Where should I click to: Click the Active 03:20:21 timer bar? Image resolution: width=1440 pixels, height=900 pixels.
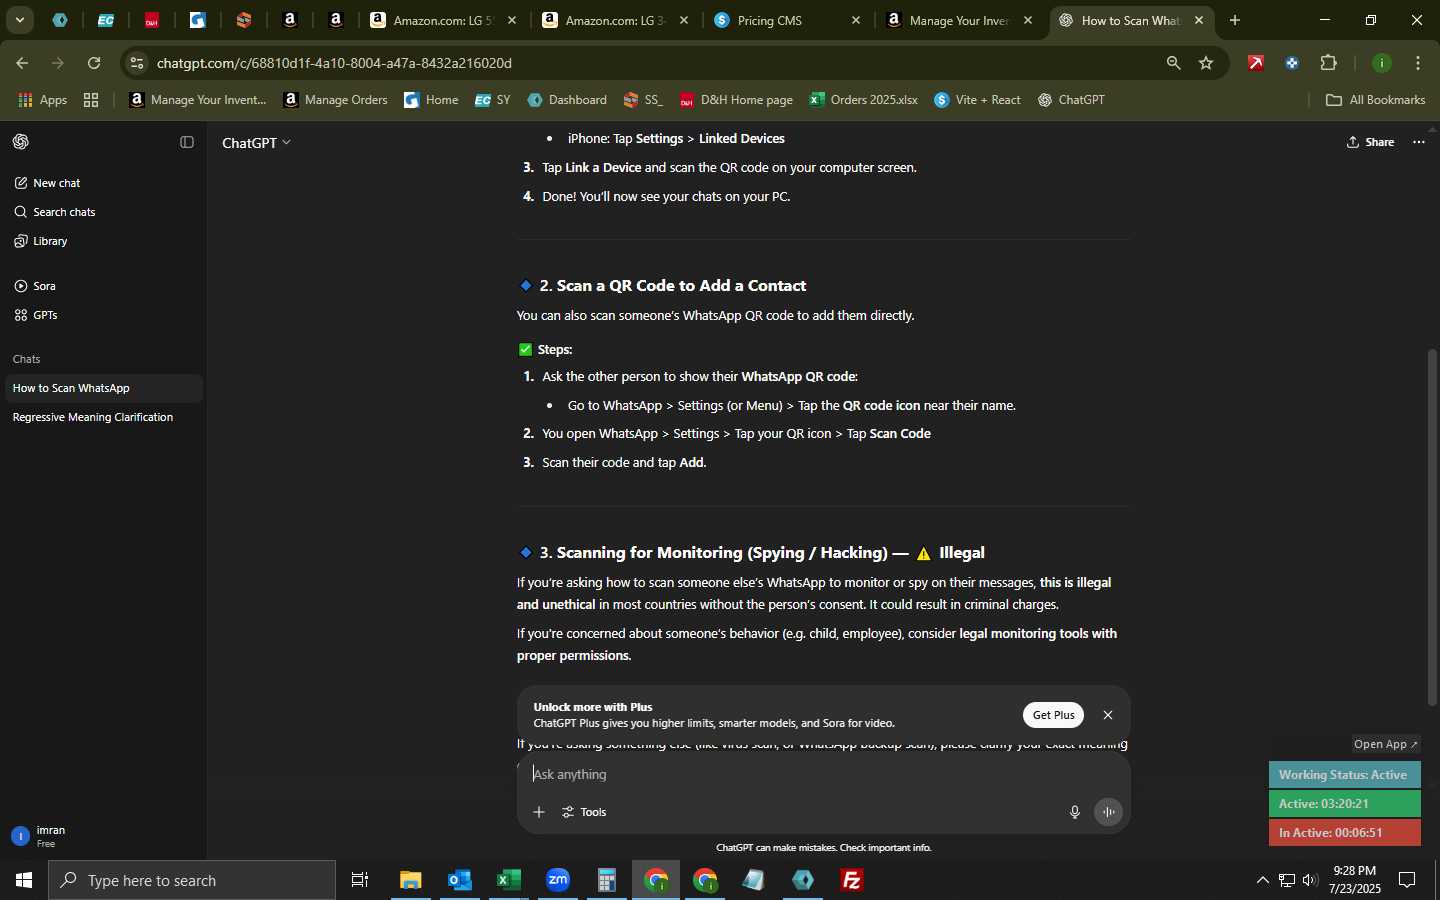click(x=1344, y=804)
